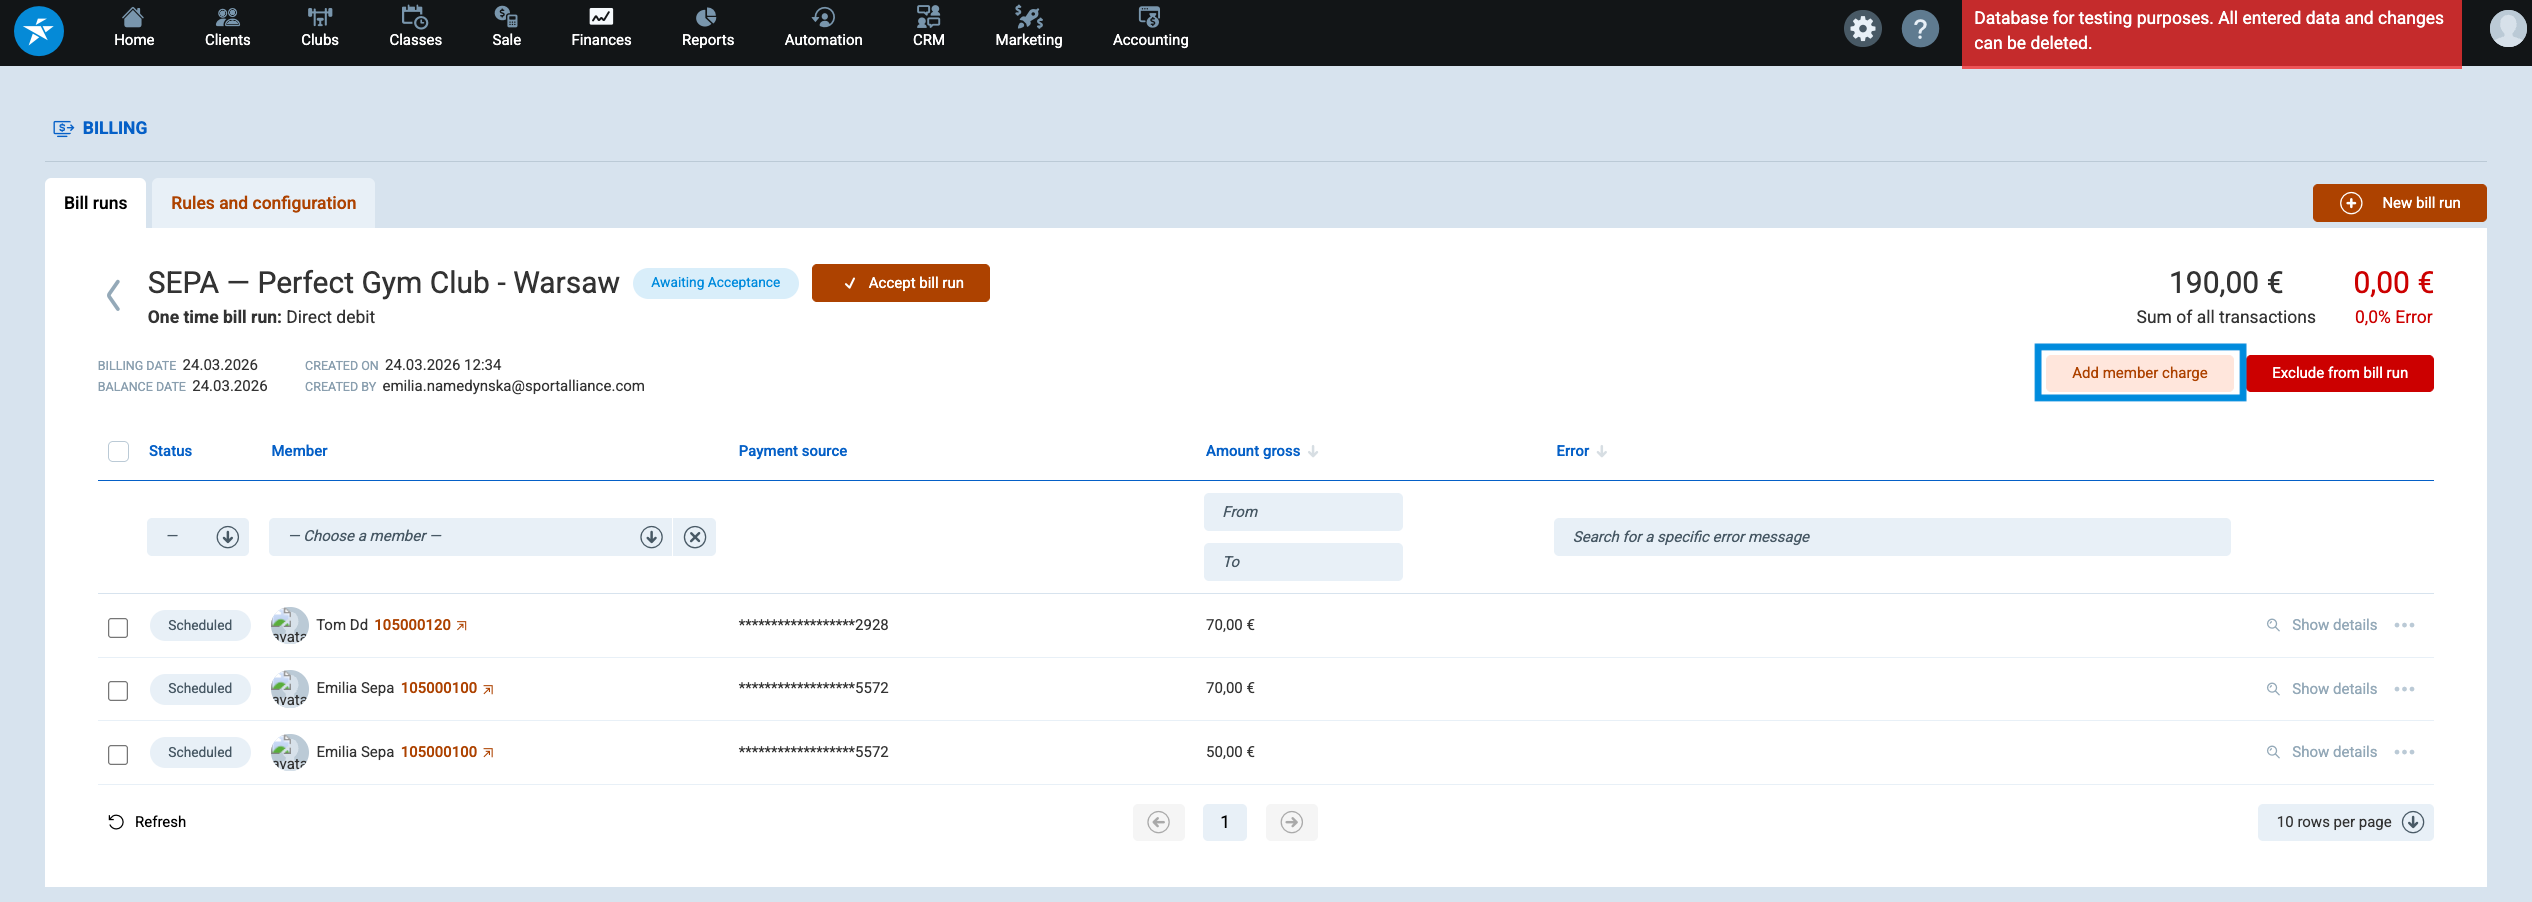Click the Automation icon
The image size is (2532, 902).
(x=822, y=18)
